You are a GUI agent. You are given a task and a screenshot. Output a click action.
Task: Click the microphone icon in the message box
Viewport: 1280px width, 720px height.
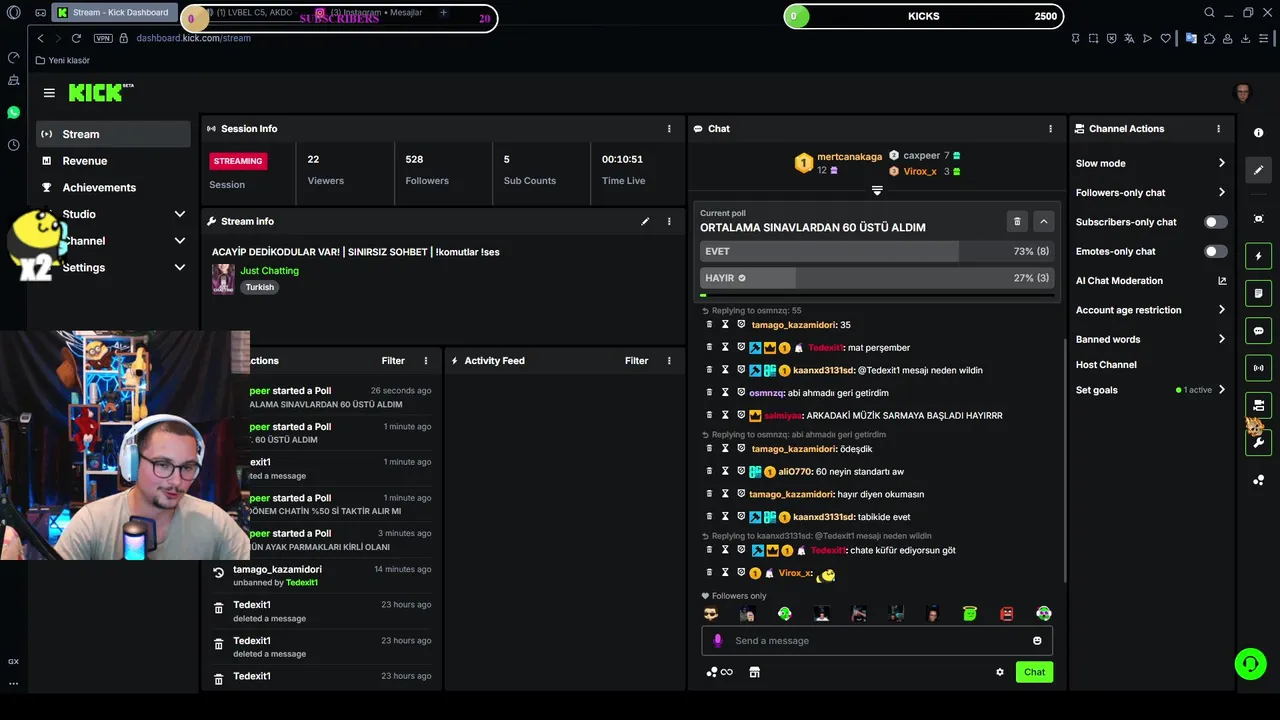[x=717, y=641]
